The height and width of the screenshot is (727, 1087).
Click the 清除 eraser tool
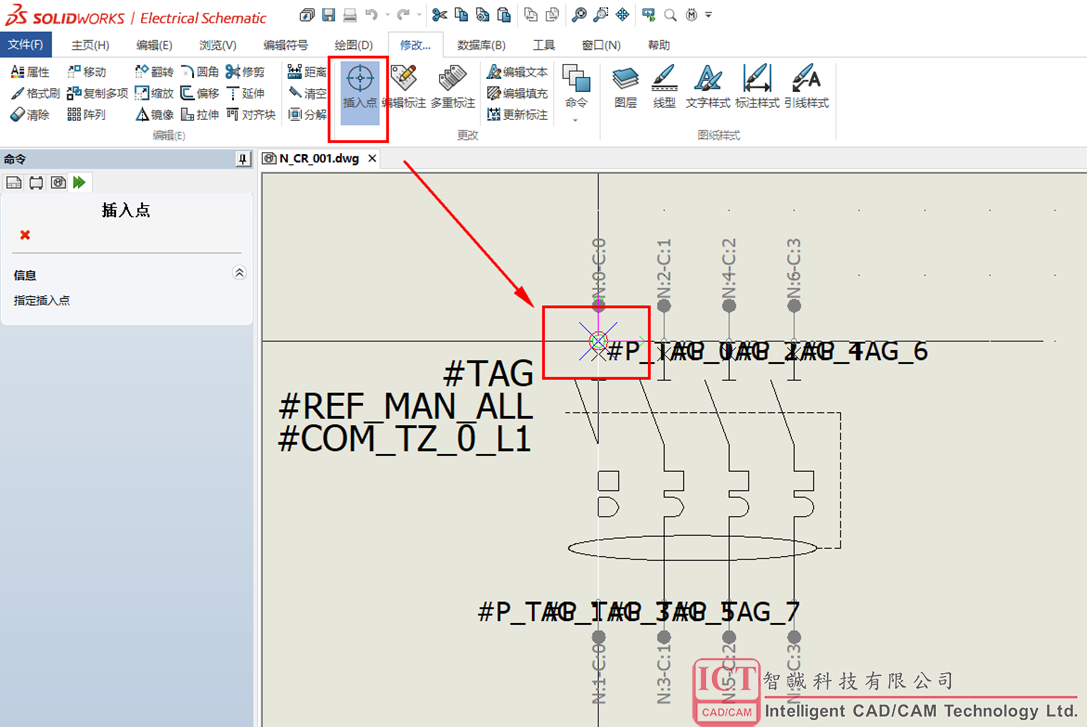click(30, 114)
